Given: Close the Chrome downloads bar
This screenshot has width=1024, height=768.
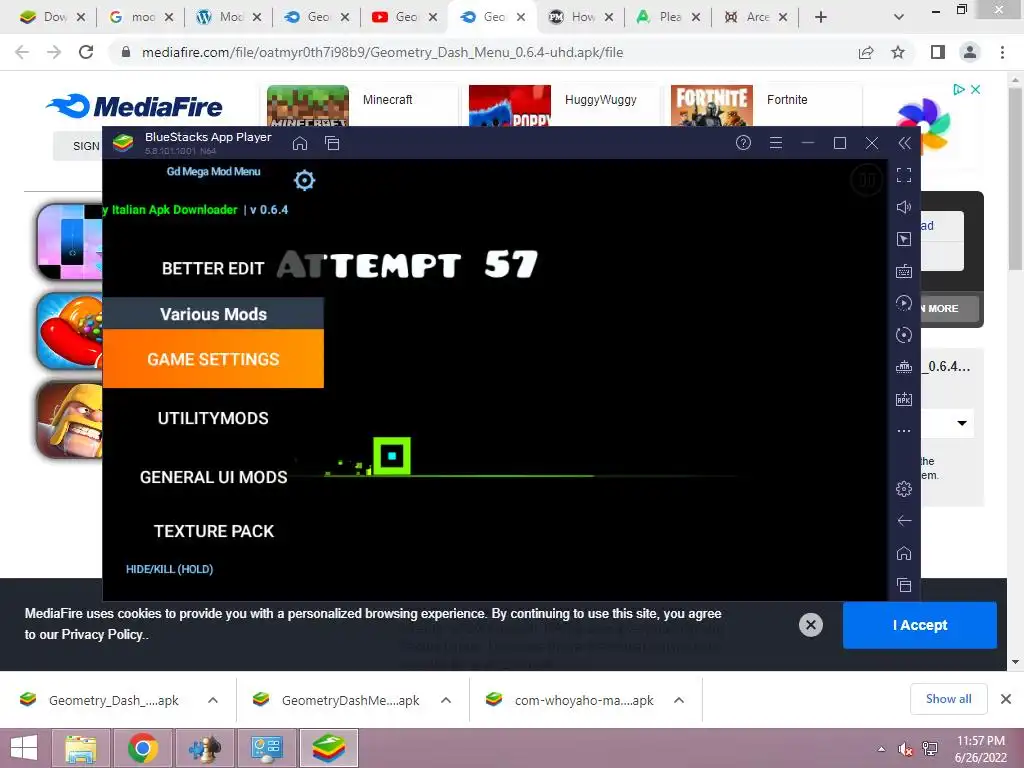Looking at the screenshot, I should click(x=1006, y=699).
